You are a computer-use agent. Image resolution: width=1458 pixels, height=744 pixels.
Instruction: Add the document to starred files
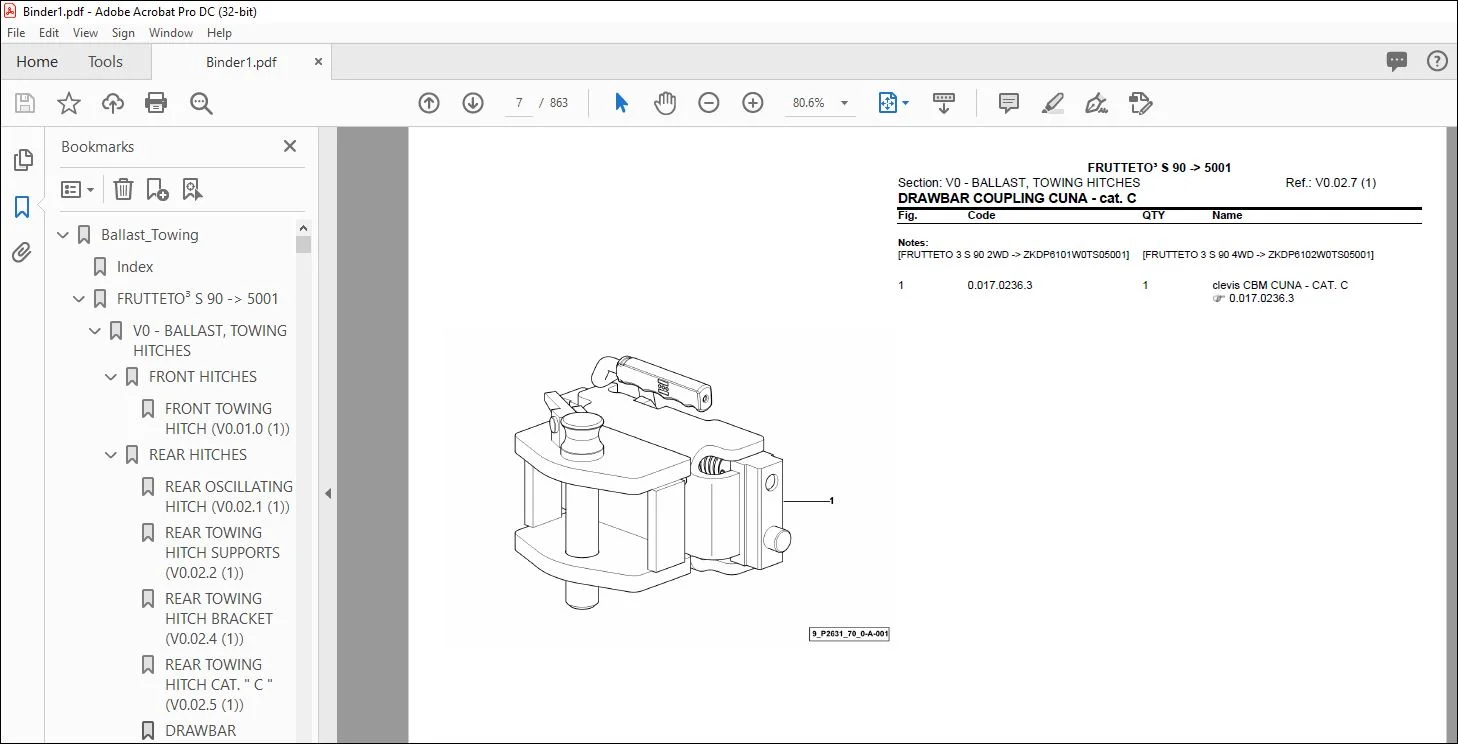point(69,103)
